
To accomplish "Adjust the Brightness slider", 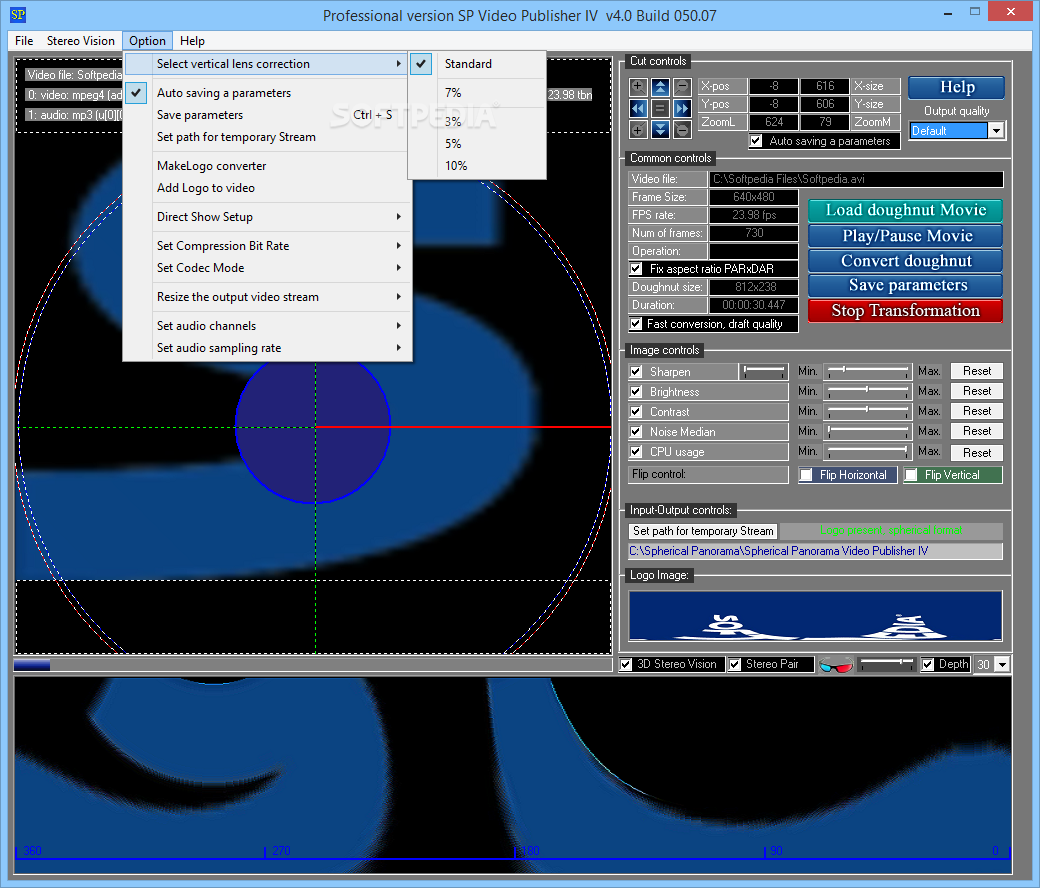I will 868,391.
